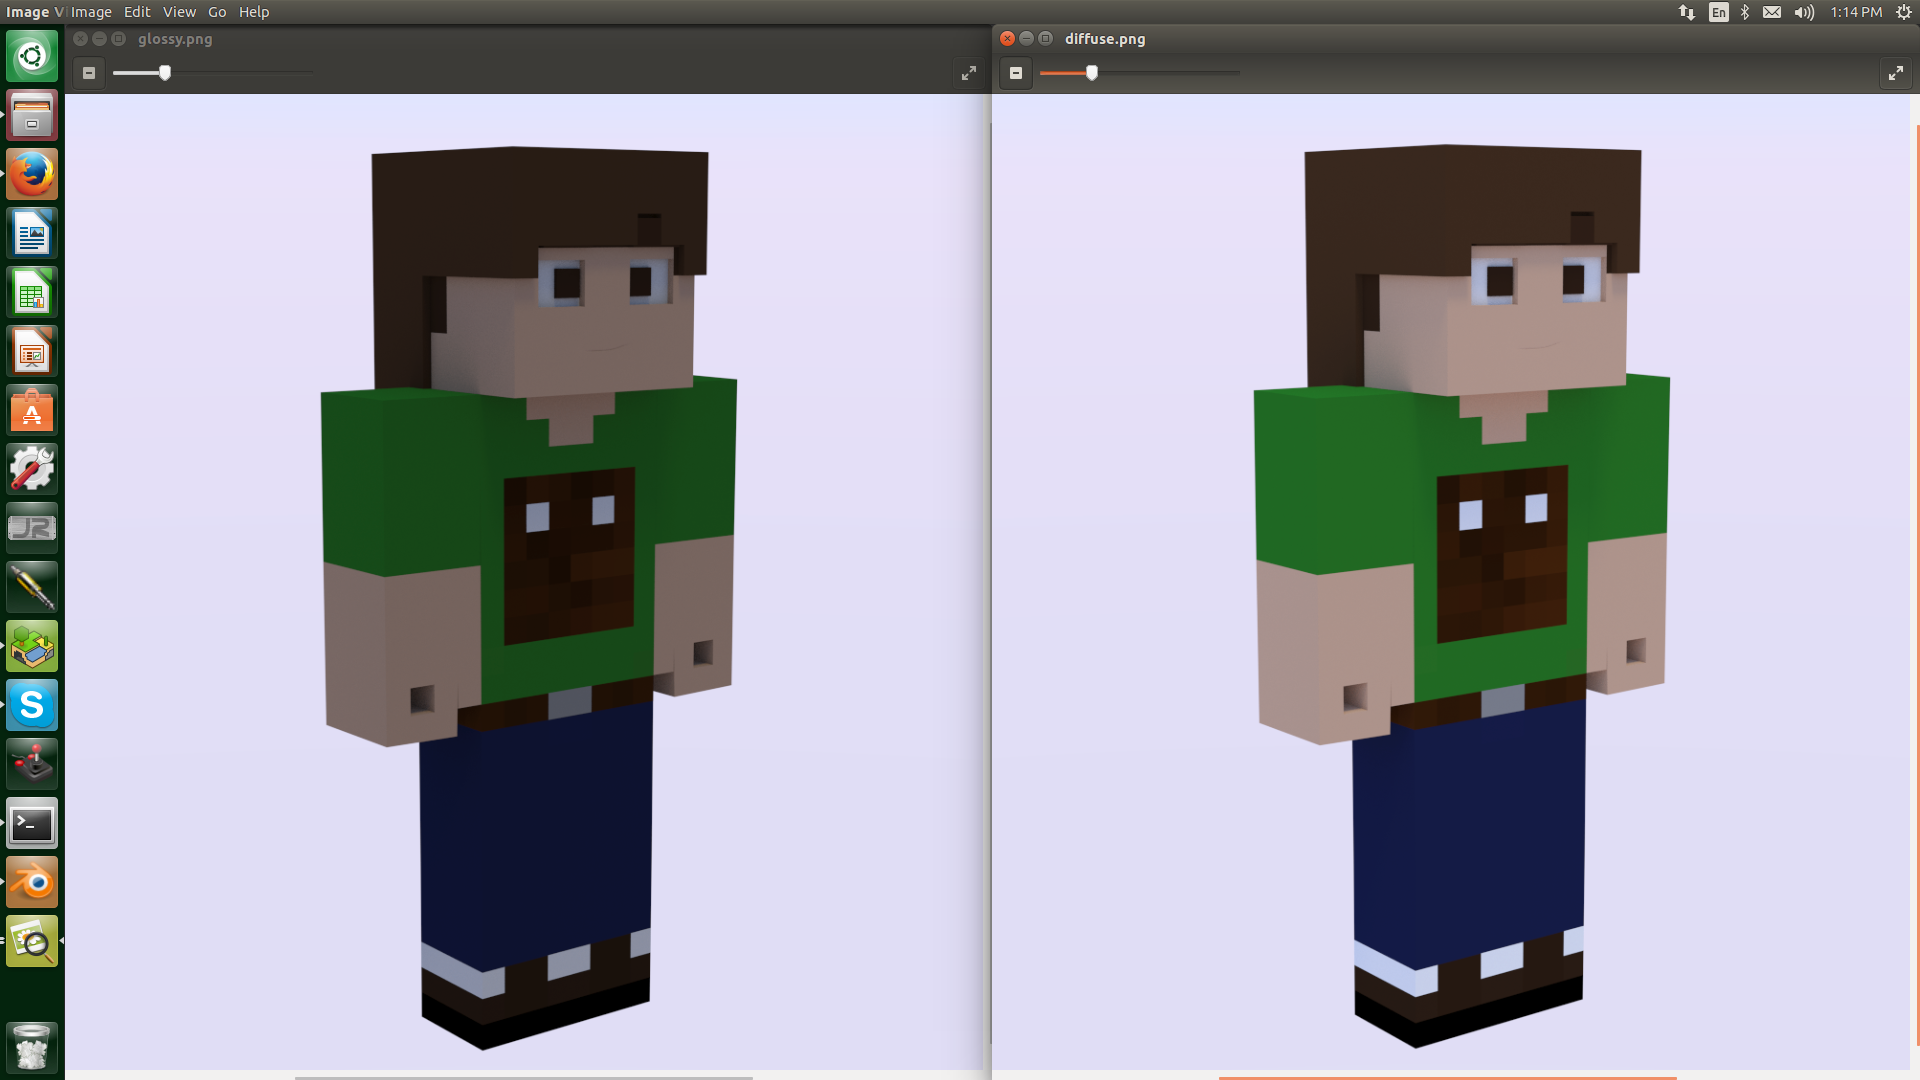Open LibreOffice Calc from dock
The image size is (1920, 1080).
(x=32, y=293)
